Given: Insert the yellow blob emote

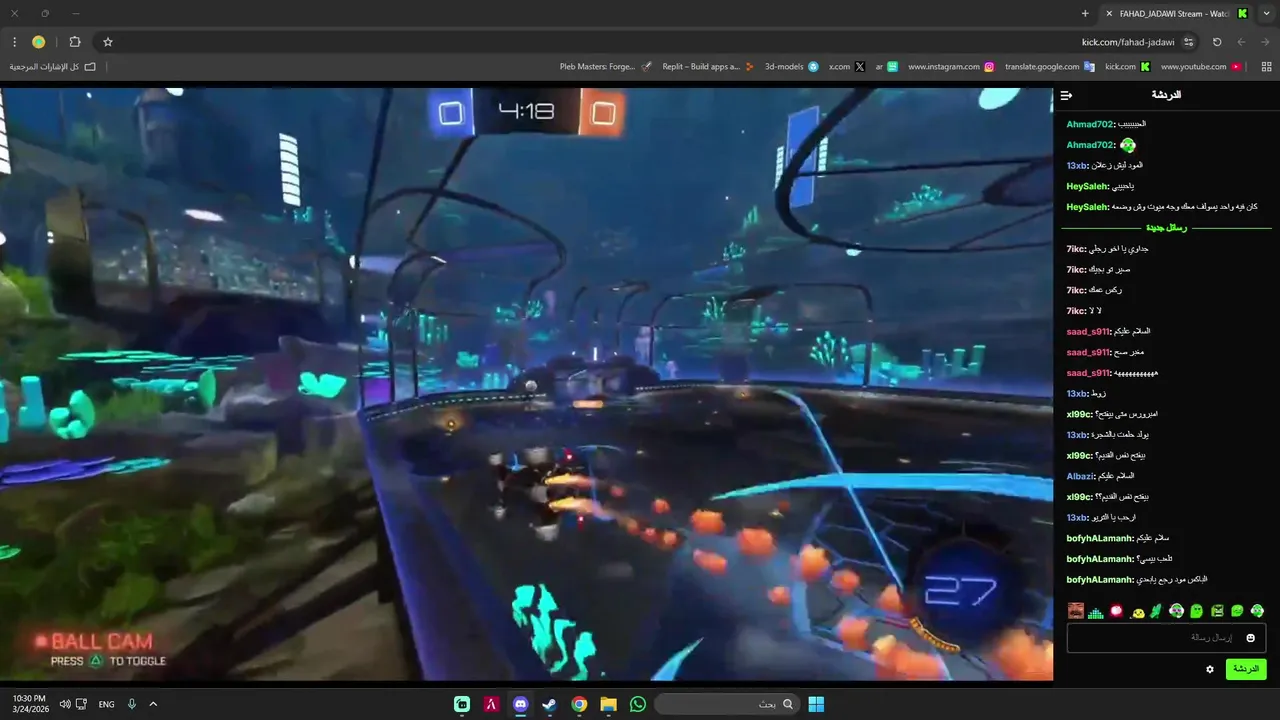Looking at the screenshot, I should click(x=1137, y=611).
